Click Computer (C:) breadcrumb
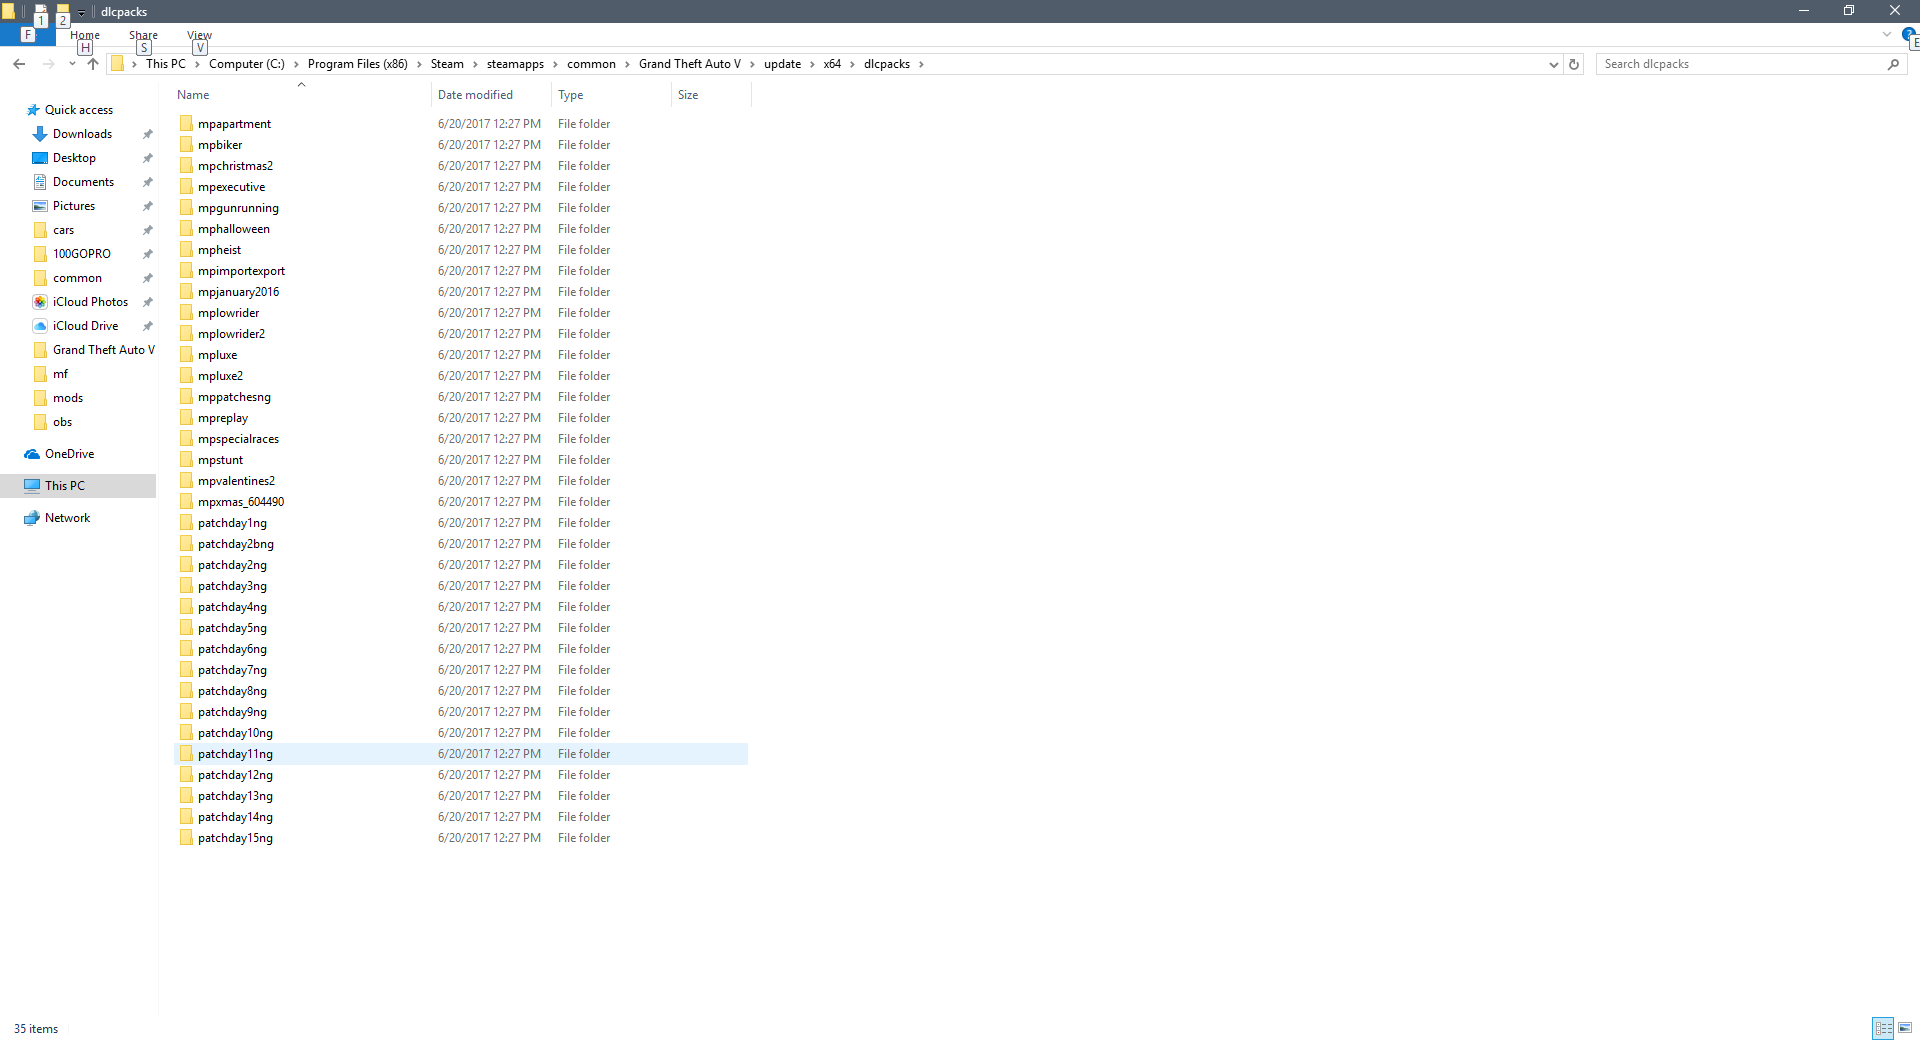Screen dimensions: 1920x1040 (247, 64)
